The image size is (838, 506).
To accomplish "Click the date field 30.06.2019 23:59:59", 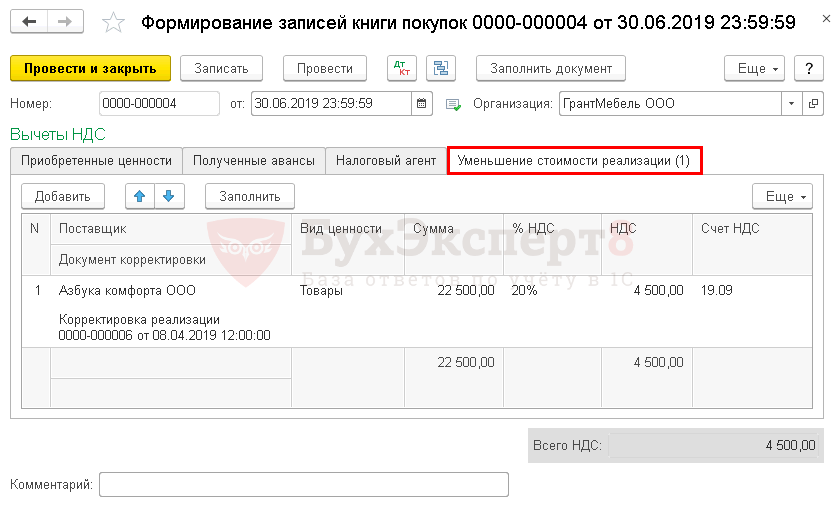I will (331, 104).
